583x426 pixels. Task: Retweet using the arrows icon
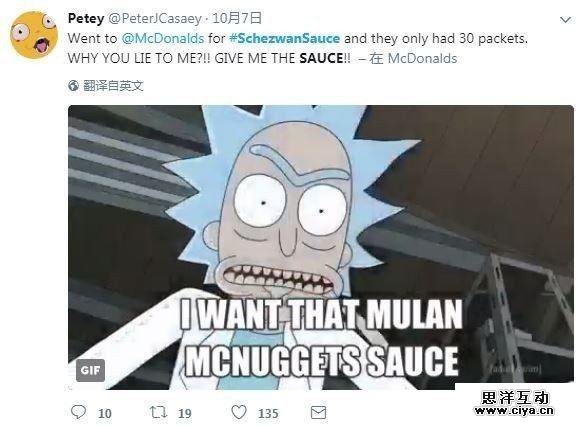tap(158, 412)
